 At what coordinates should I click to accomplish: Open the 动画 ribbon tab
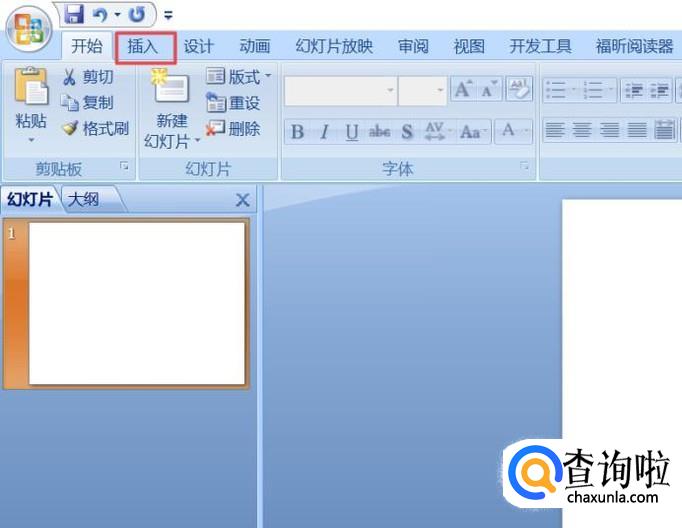point(255,46)
